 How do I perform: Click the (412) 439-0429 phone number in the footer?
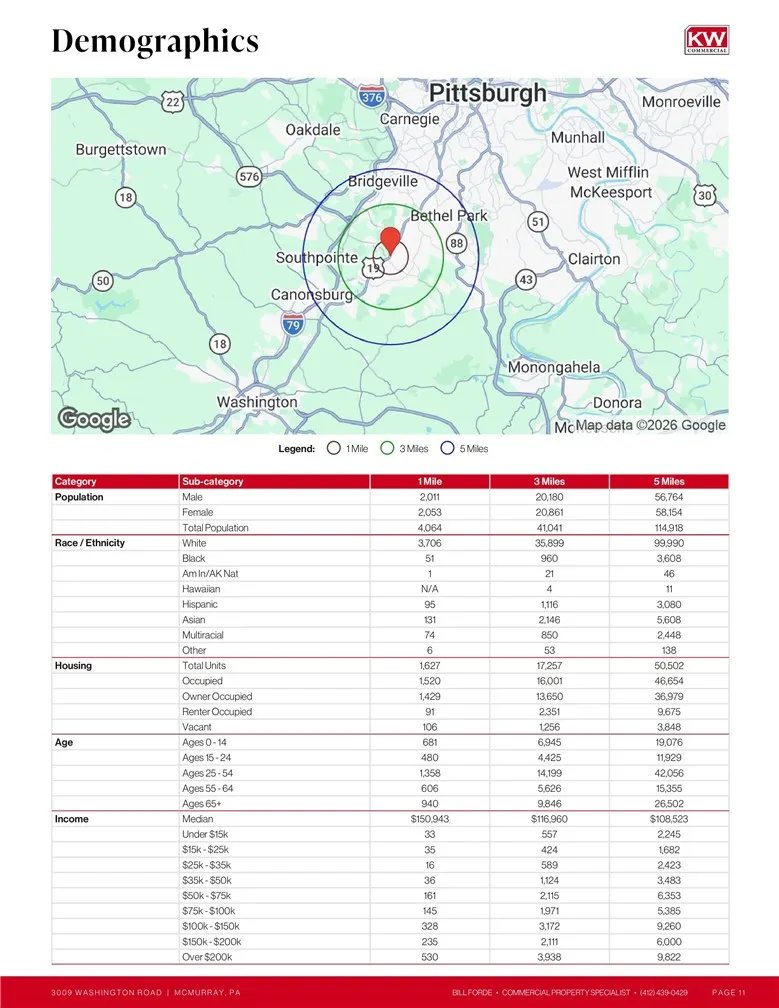[x=663, y=992]
